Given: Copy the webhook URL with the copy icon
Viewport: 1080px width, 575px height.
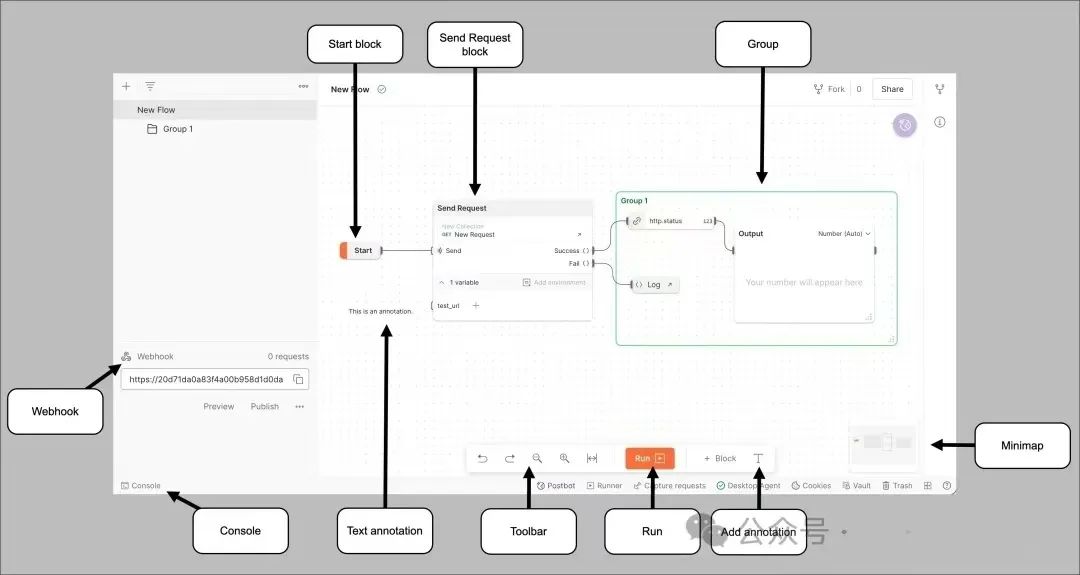Looking at the screenshot, I should click(x=298, y=380).
